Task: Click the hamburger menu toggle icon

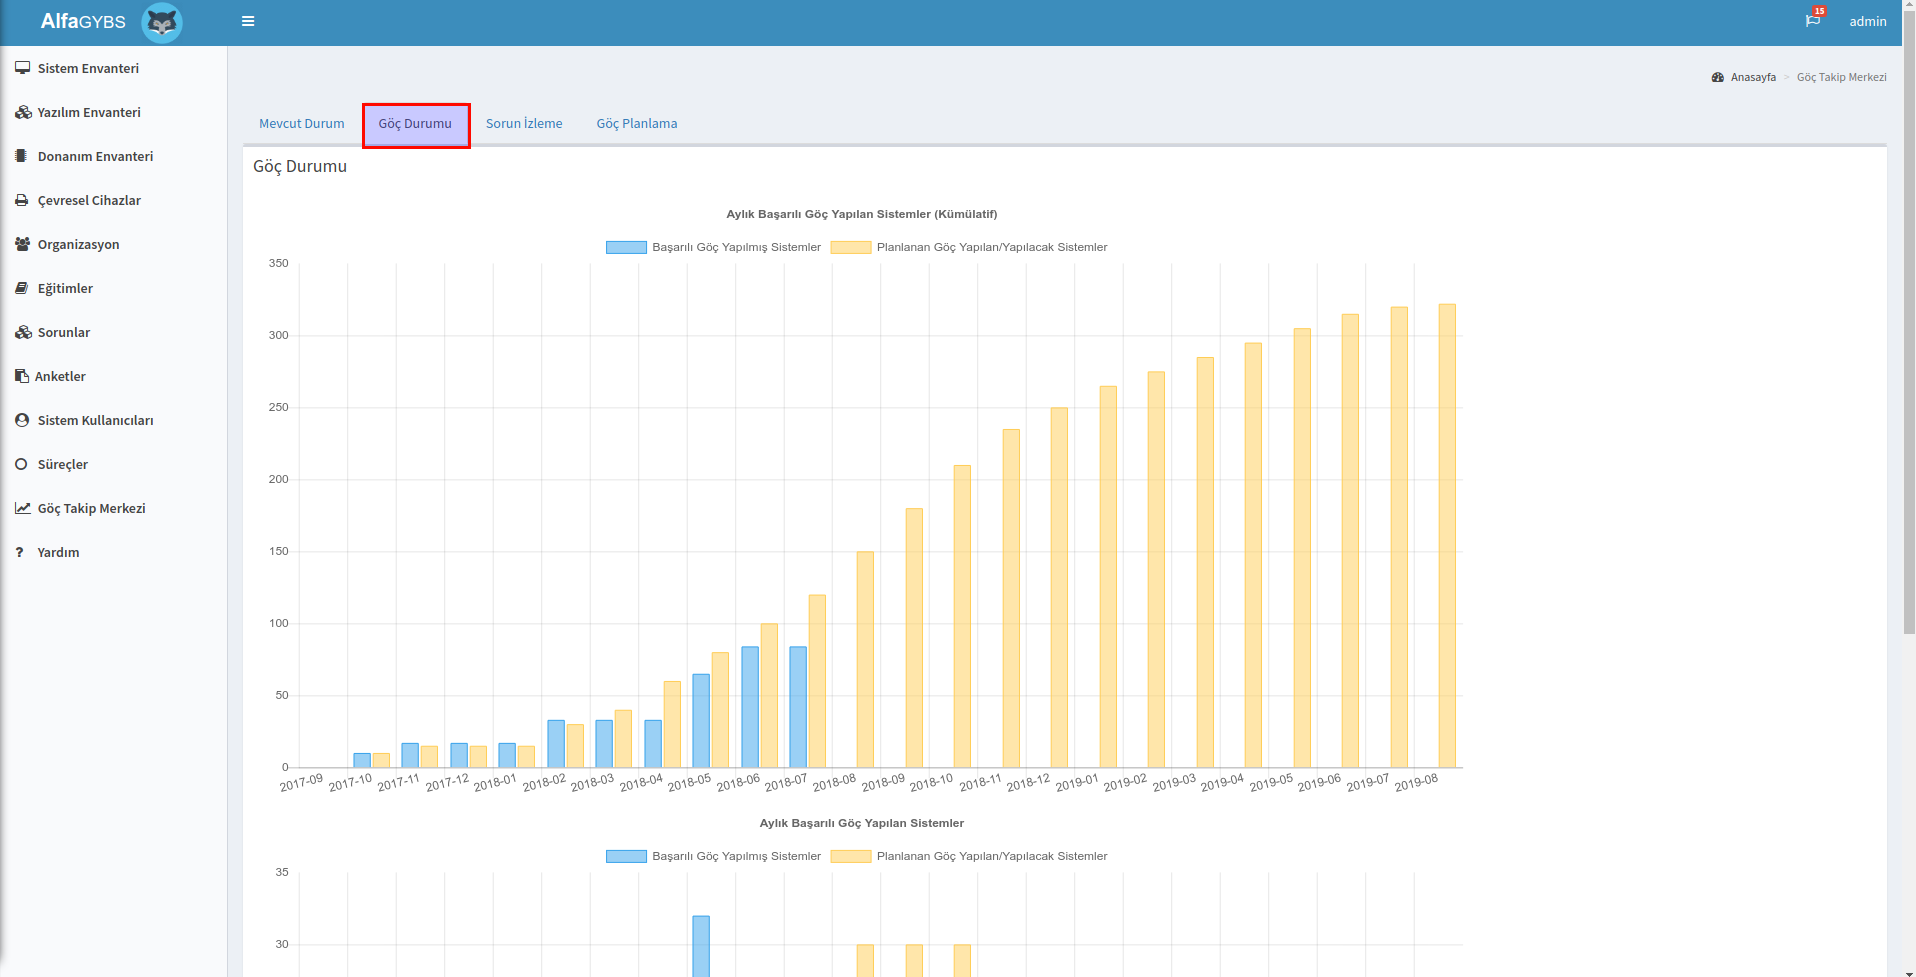Action: pyautogui.click(x=248, y=21)
